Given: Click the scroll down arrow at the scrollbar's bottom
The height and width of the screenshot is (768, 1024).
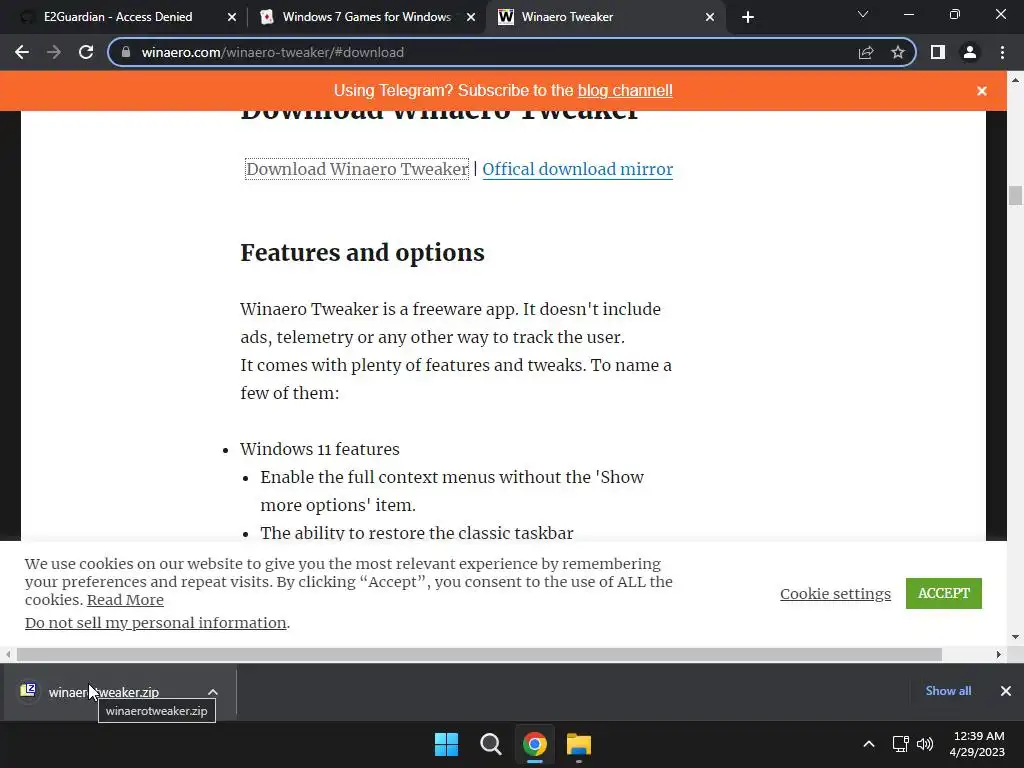Looking at the screenshot, I should tap(1015, 637).
